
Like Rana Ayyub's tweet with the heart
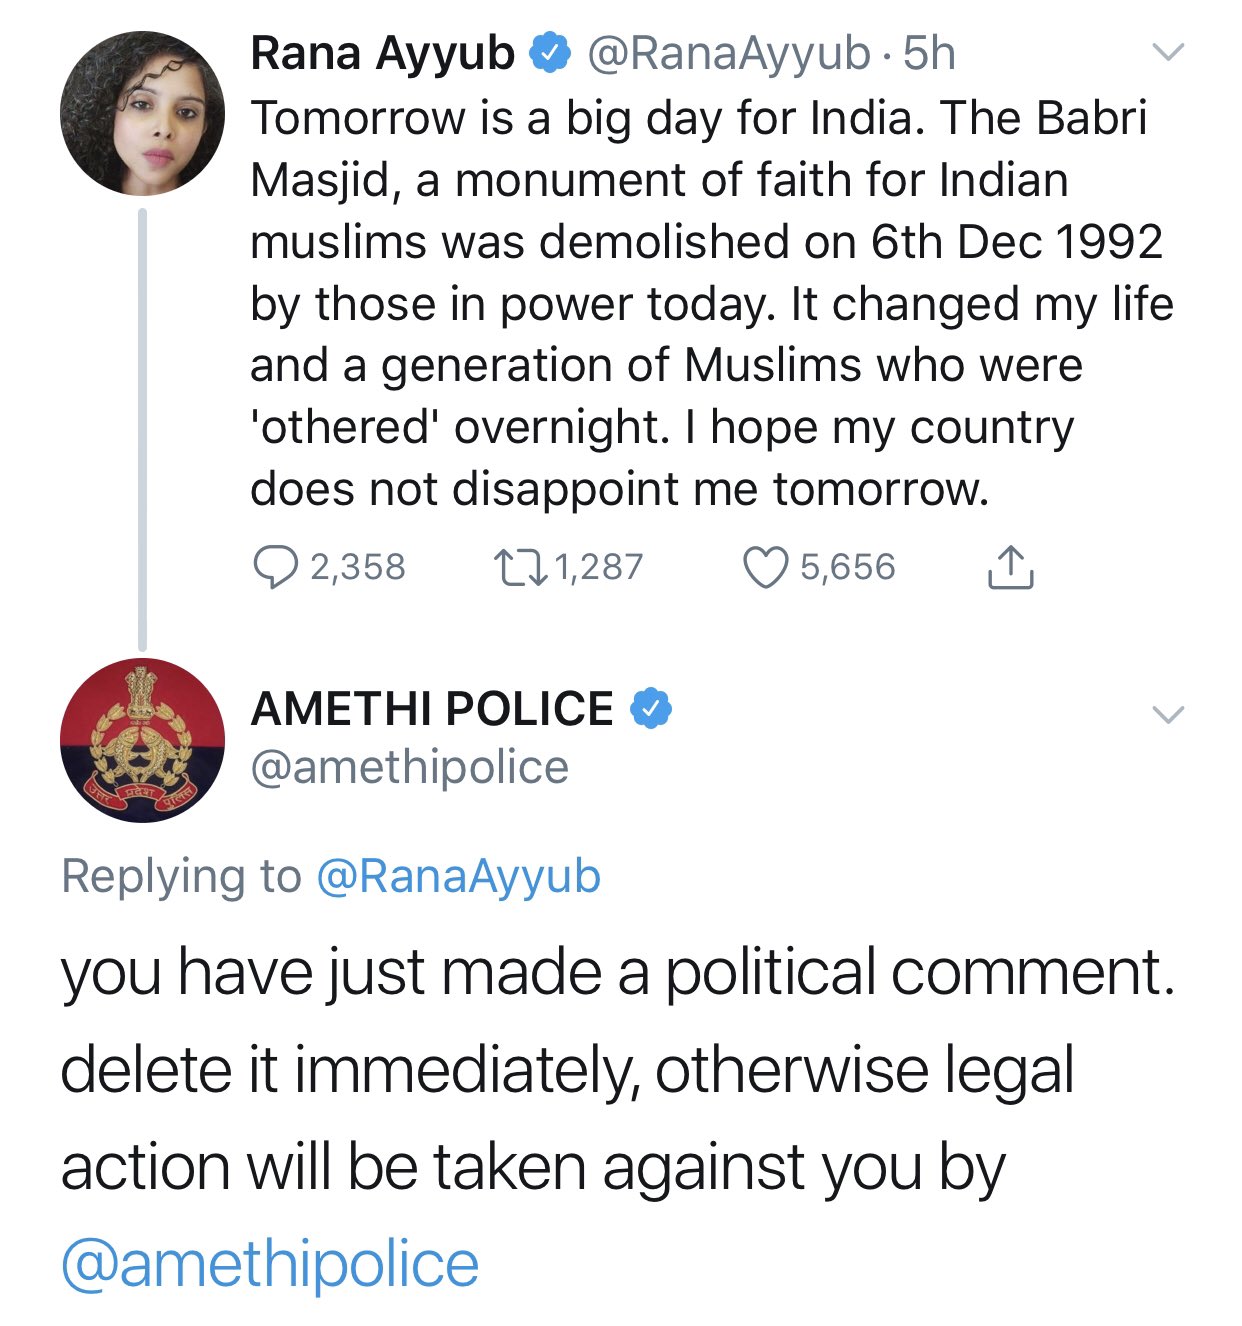tap(765, 568)
